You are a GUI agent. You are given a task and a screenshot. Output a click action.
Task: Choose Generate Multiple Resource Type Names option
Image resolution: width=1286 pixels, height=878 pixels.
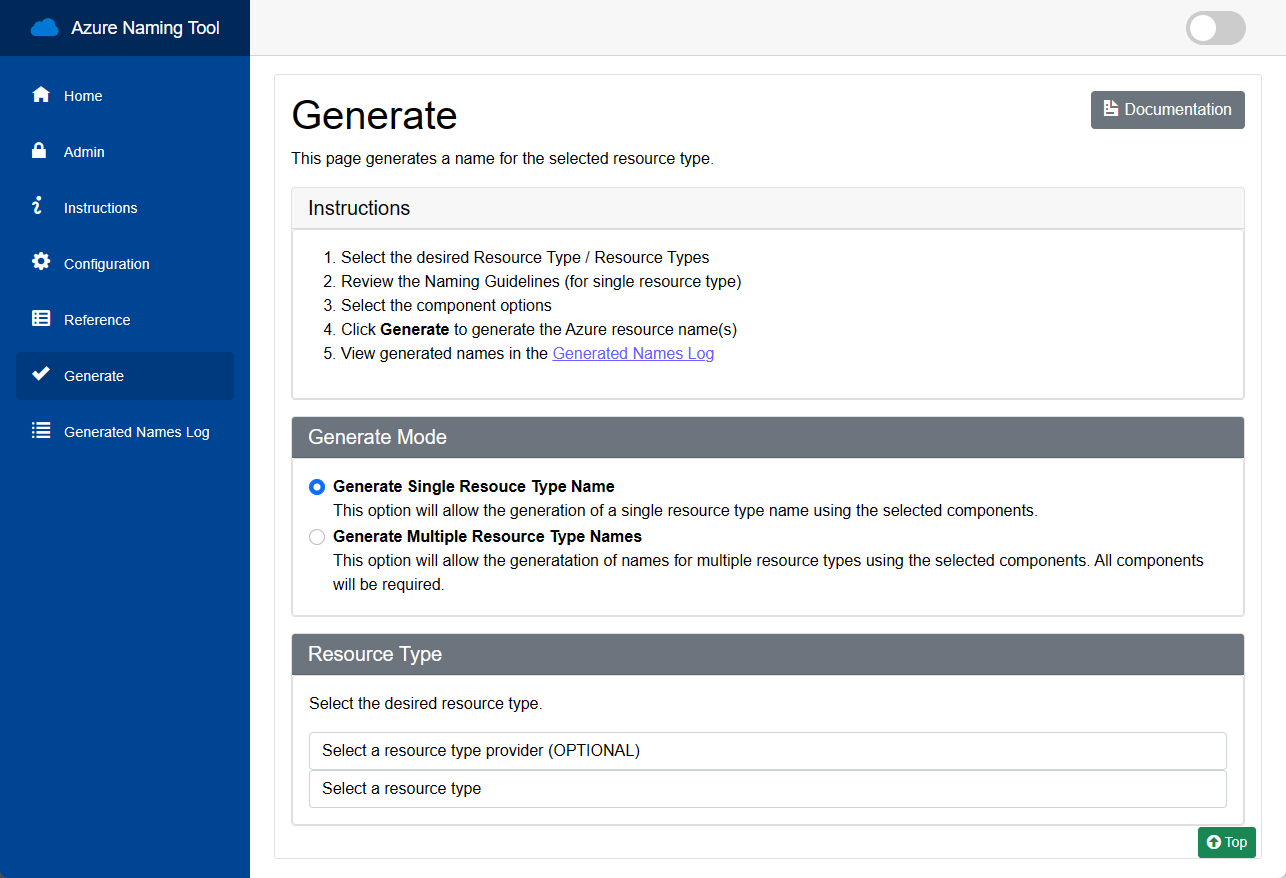click(316, 537)
